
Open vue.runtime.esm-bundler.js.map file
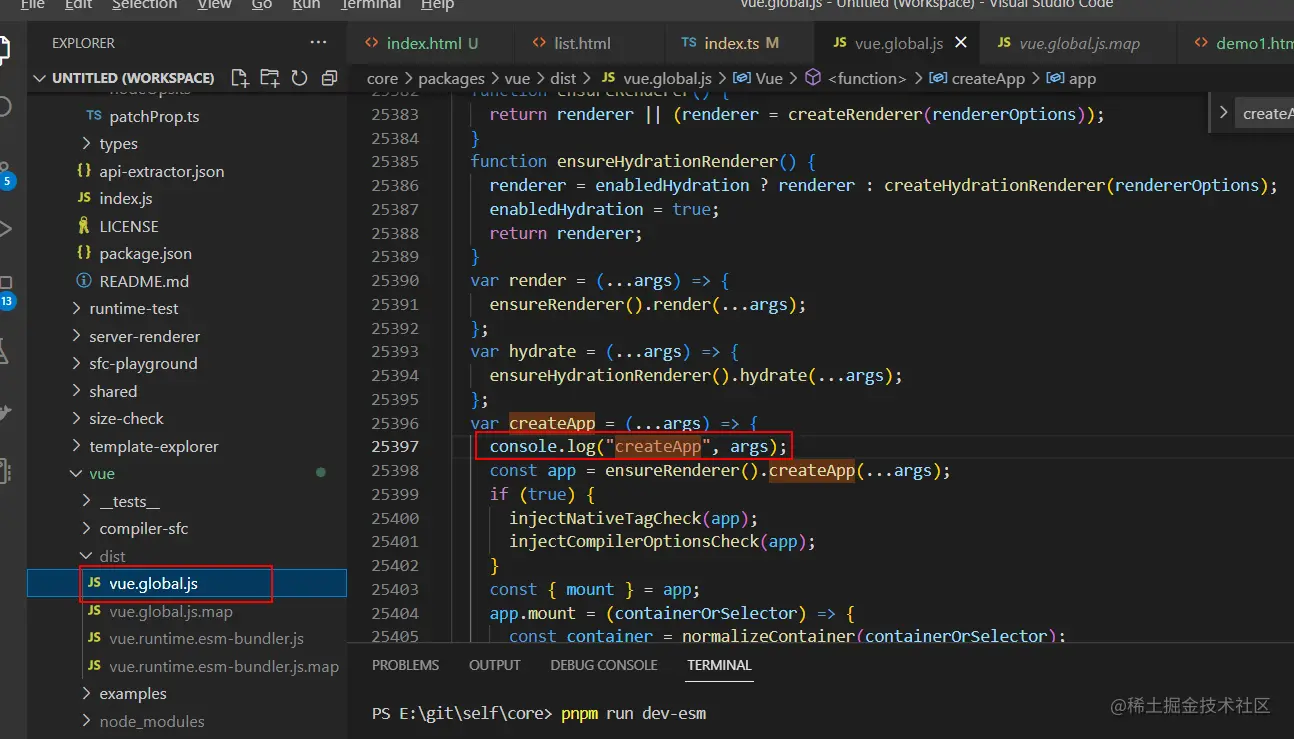click(224, 666)
